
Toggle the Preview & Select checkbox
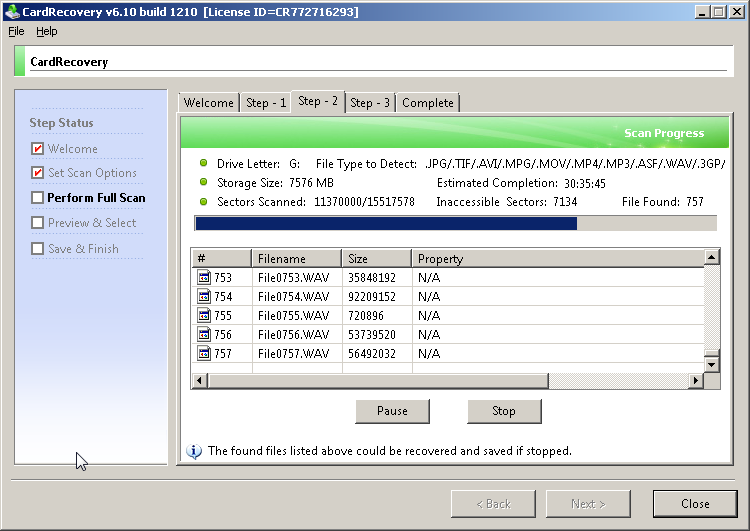pos(37,222)
